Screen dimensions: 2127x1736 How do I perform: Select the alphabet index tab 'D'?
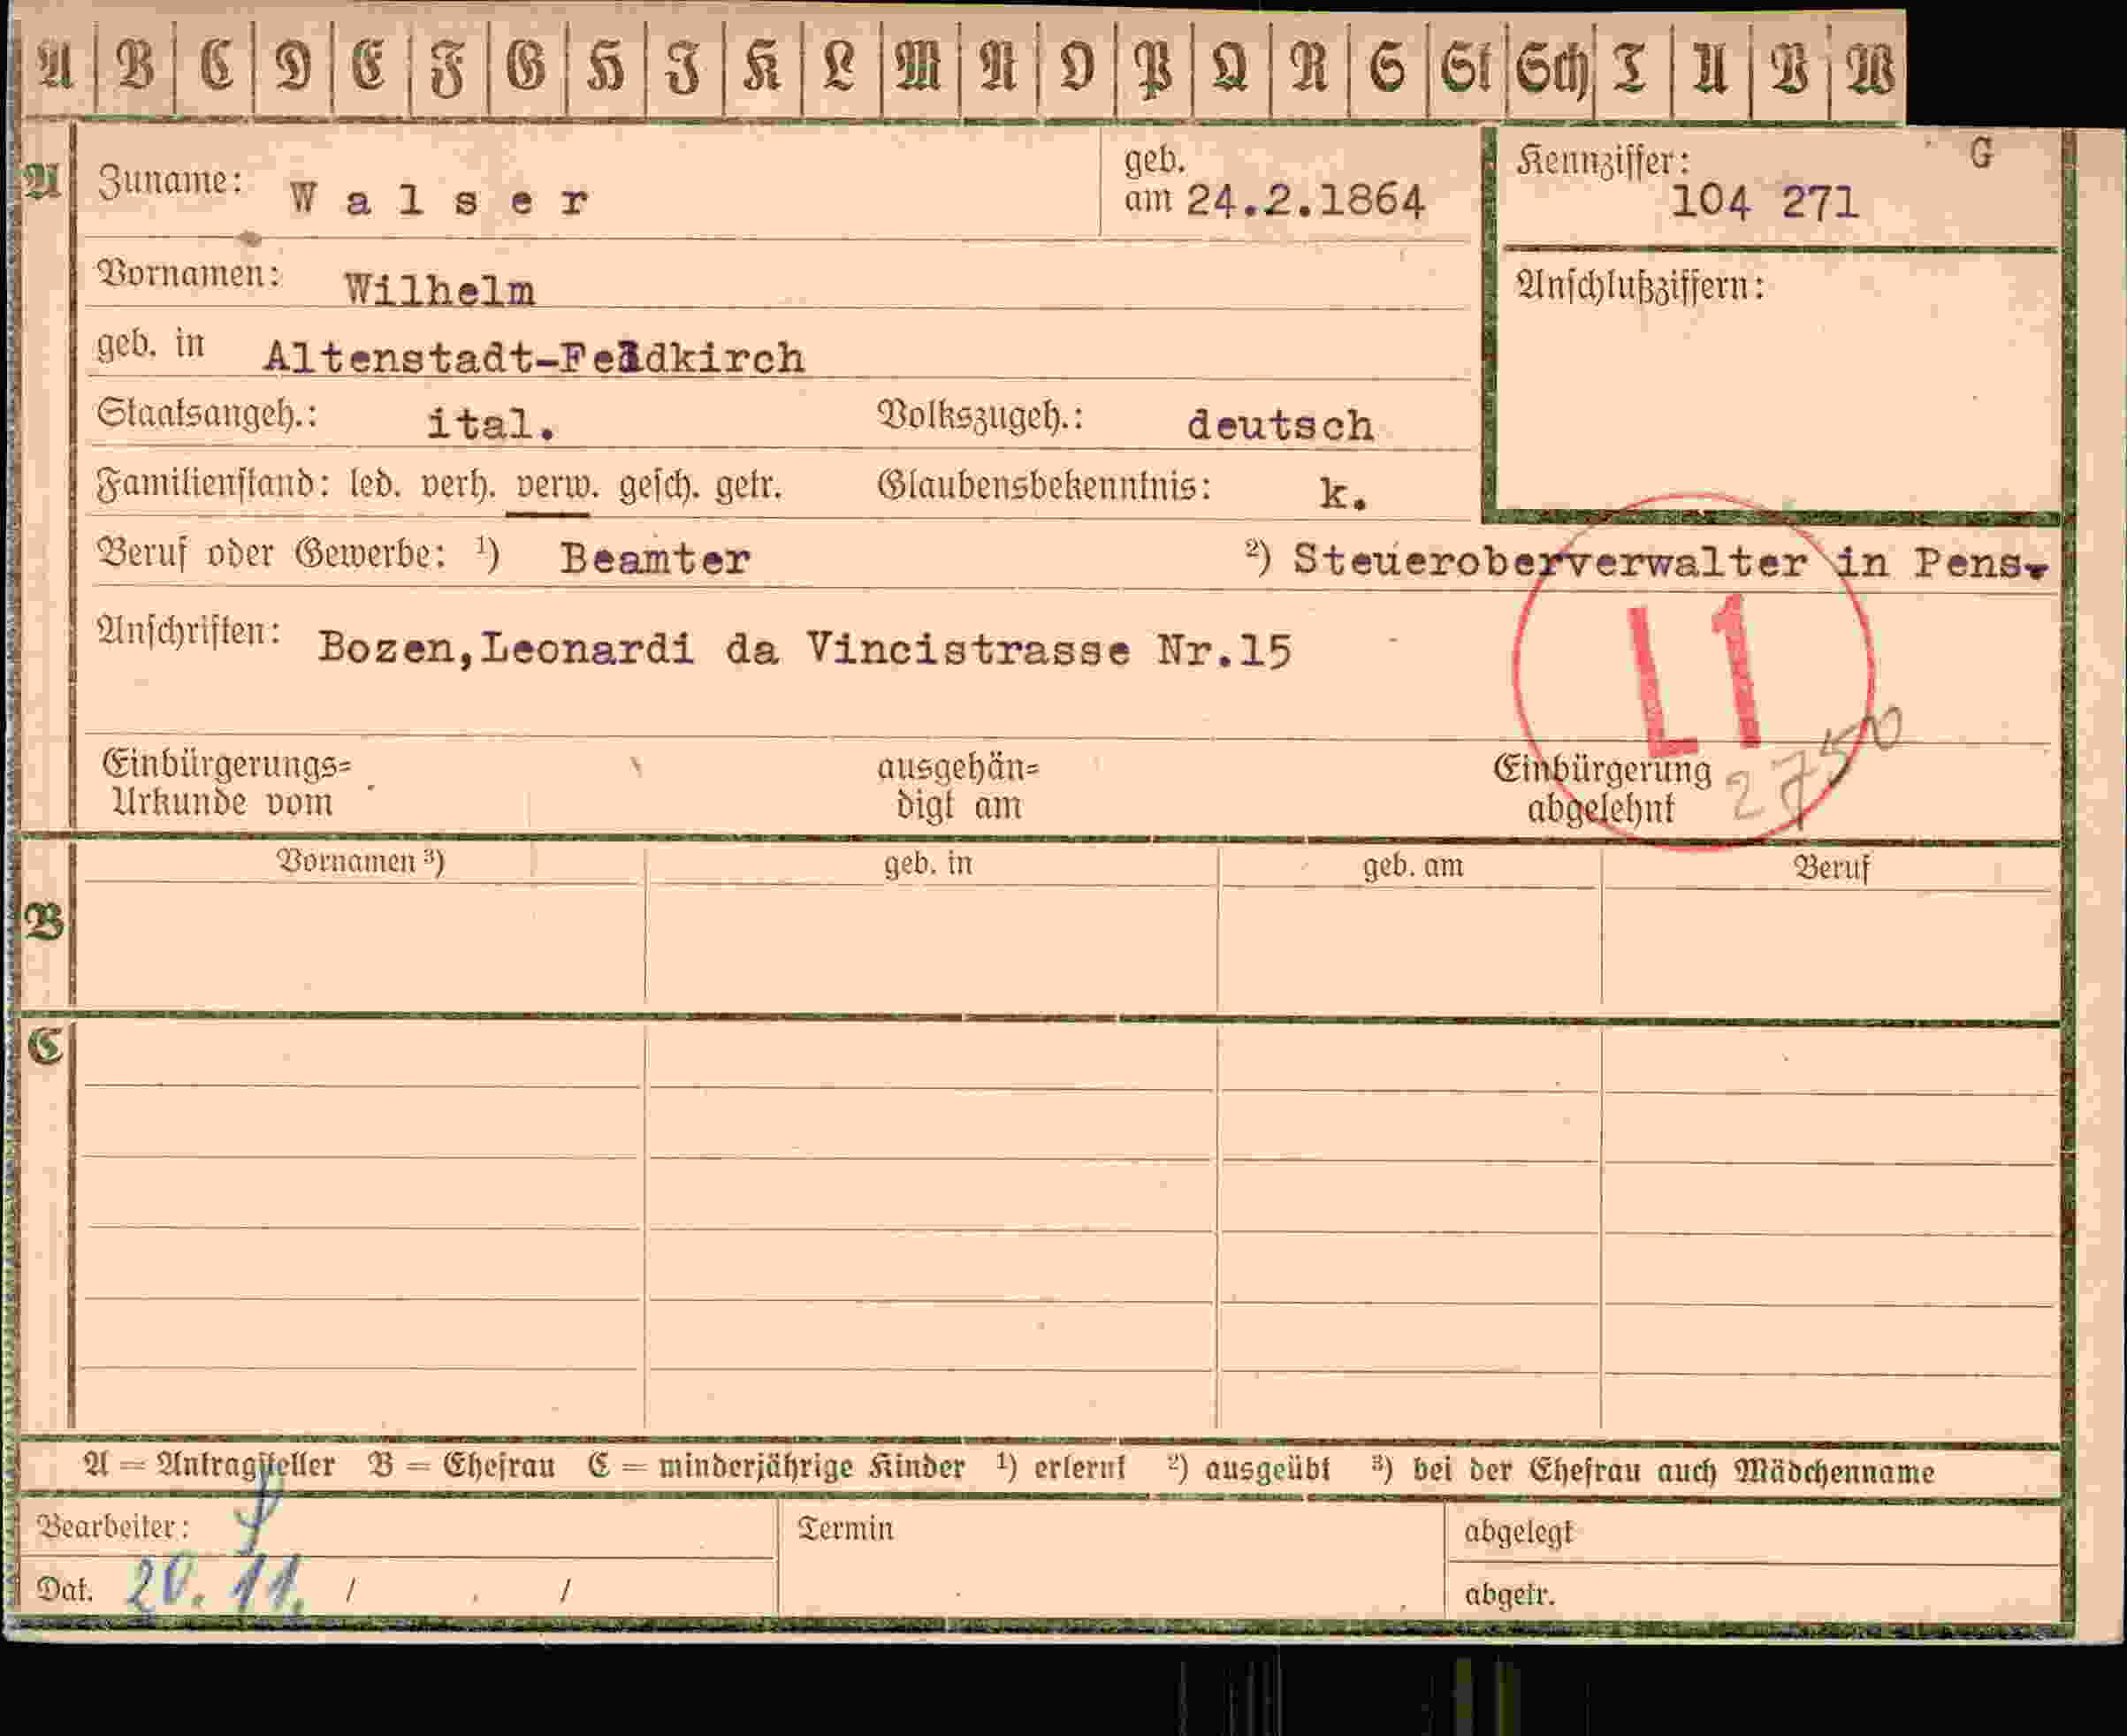[293, 68]
